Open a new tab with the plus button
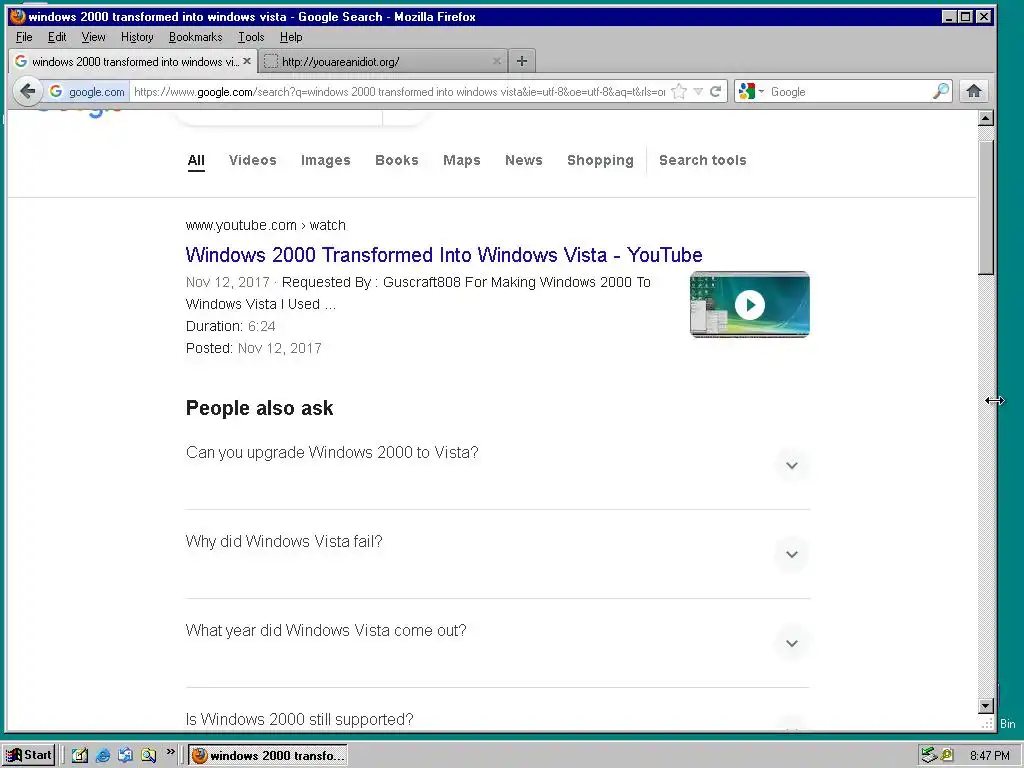The height and width of the screenshot is (768, 1024). 521,61
